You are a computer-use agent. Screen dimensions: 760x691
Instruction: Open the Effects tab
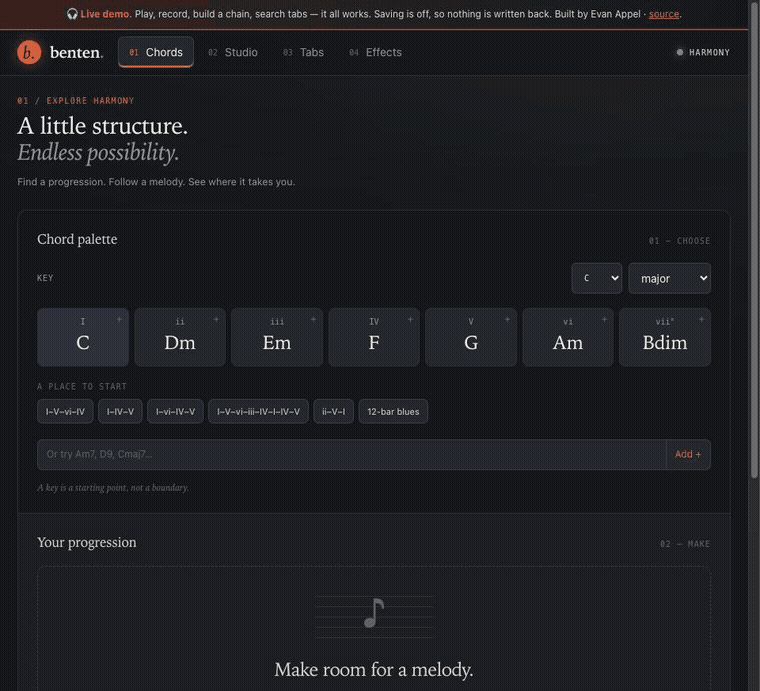tap(376, 52)
